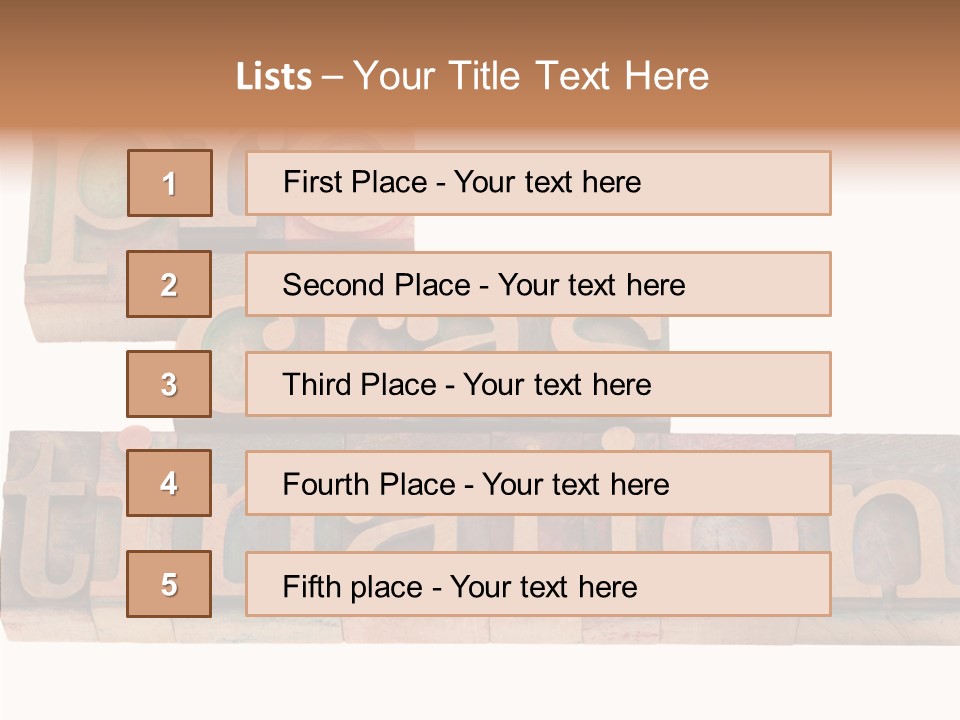Click the word 'First' in the list

(x=310, y=182)
